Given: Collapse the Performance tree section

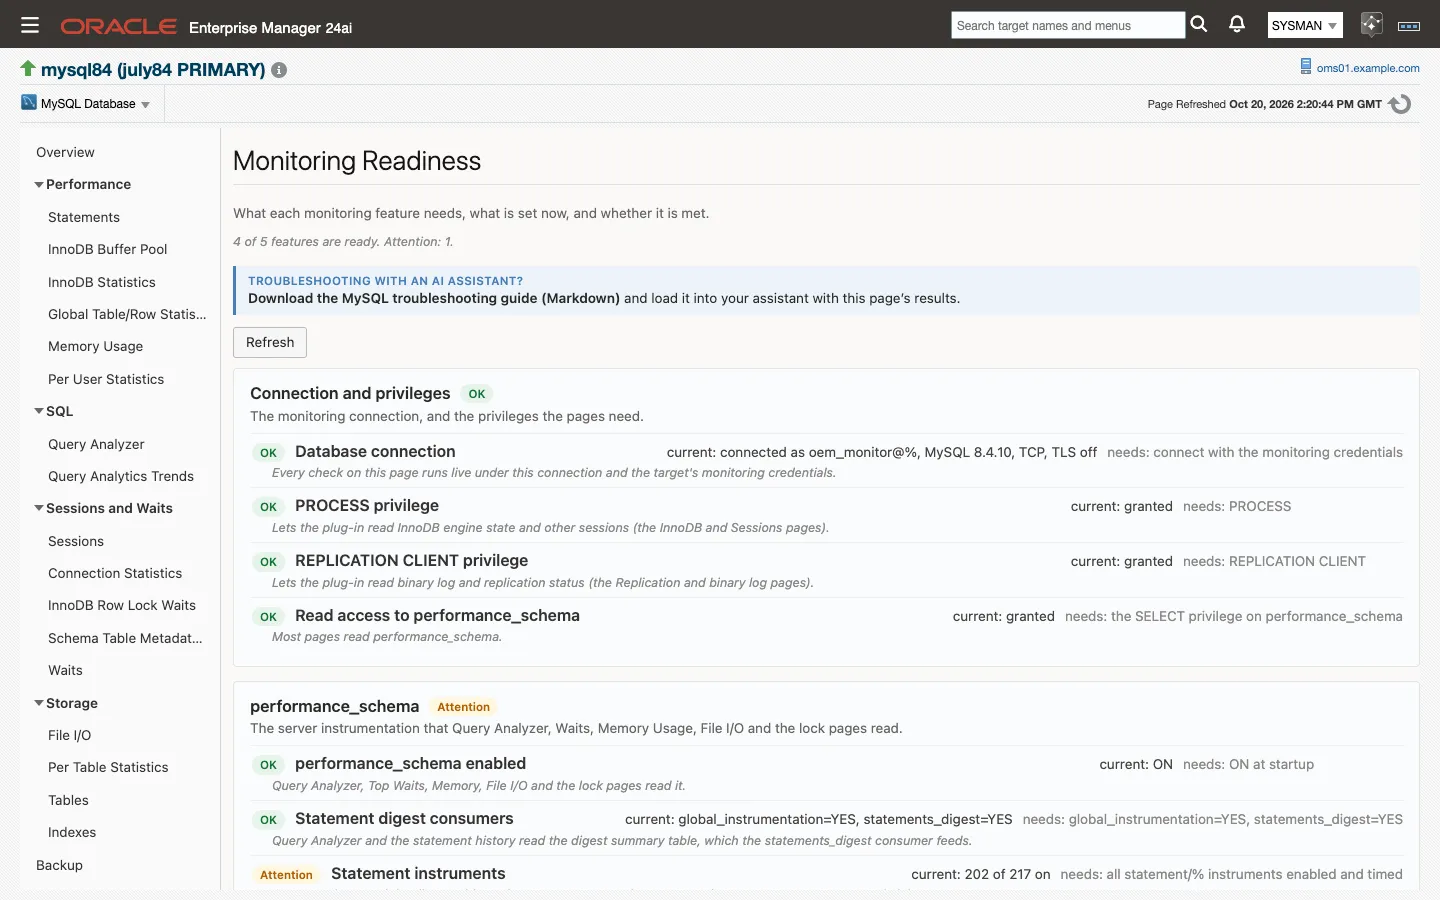Looking at the screenshot, I should click(x=39, y=184).
